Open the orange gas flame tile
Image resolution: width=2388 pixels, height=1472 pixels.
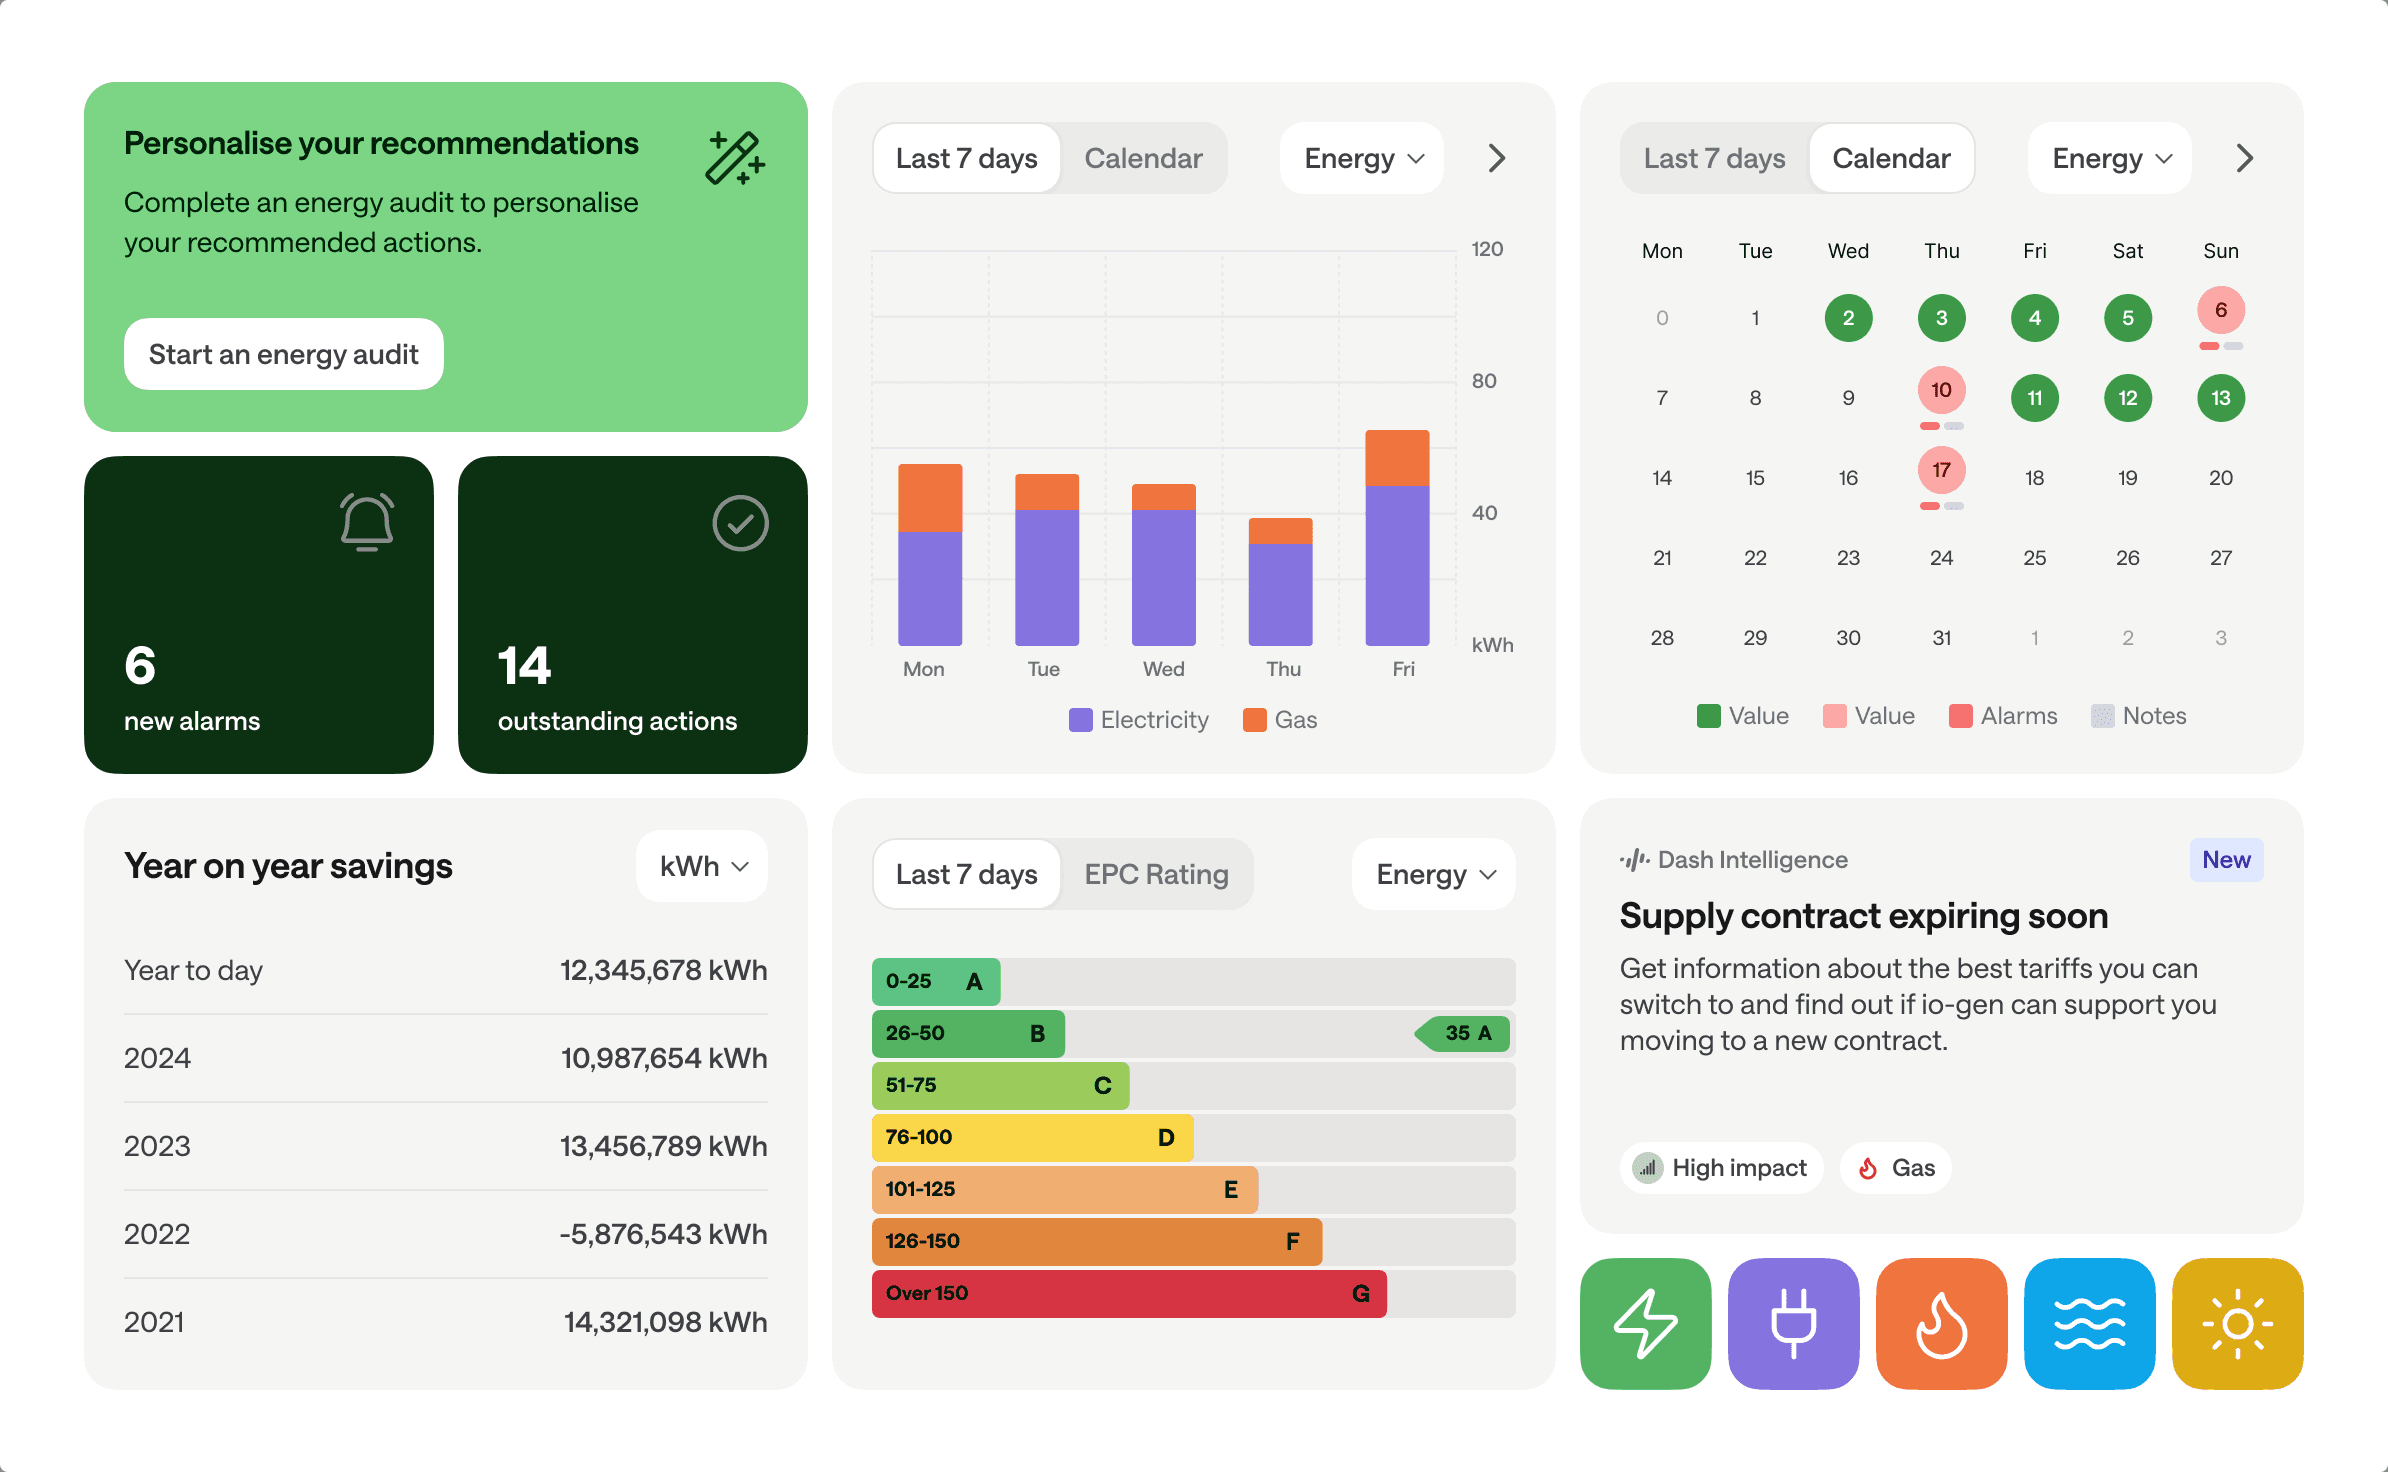coord(1941,1323)
